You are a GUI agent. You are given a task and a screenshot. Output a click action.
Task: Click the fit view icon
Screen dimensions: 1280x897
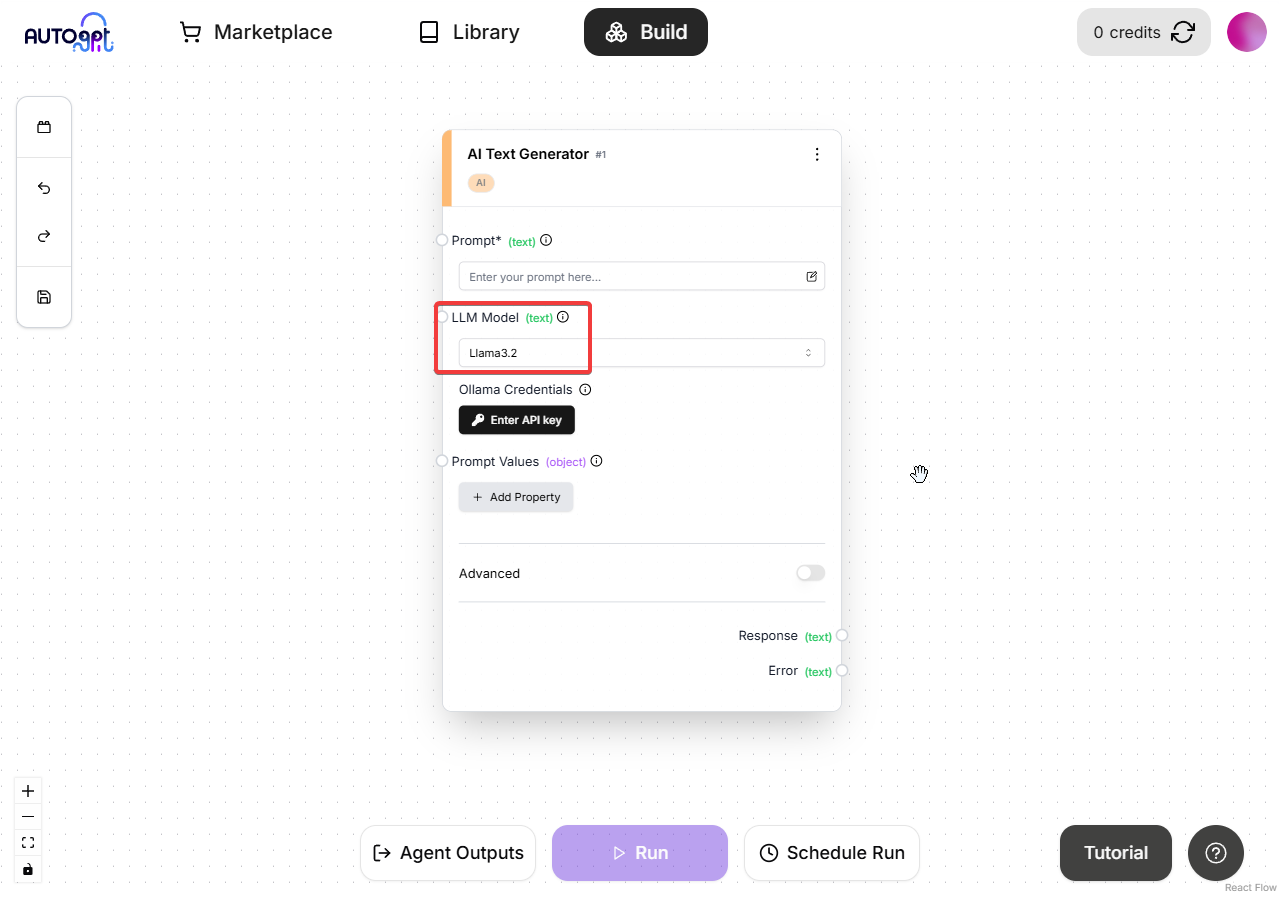pos(28,843)
